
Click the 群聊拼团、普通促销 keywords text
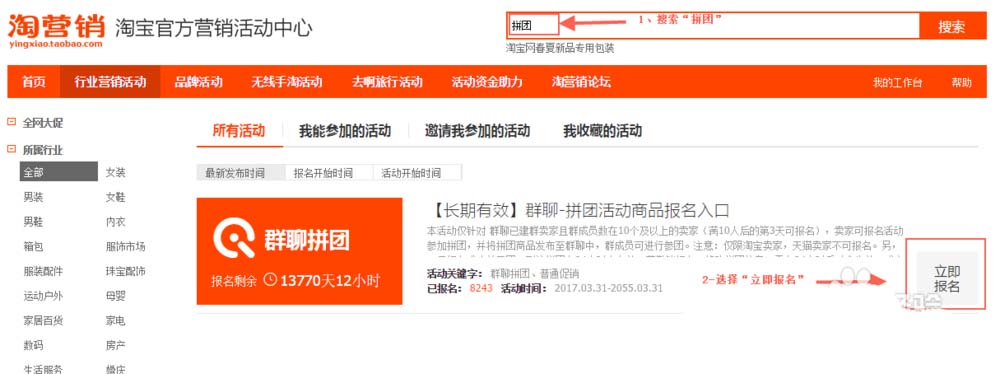click(534, 274)
